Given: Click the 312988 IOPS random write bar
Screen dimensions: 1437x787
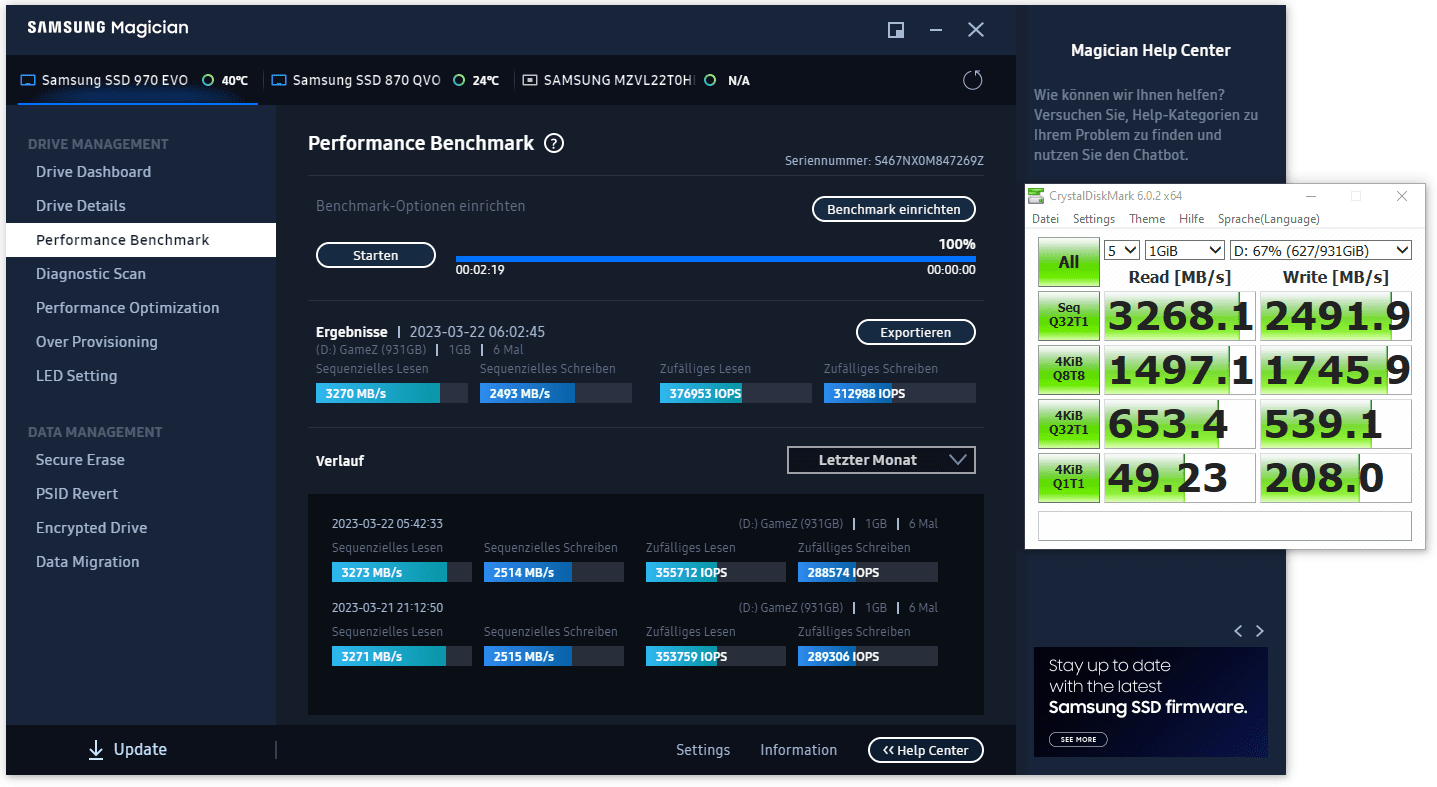Looking at the screenshot, I should pyautogui.click(x=900, y=394).
